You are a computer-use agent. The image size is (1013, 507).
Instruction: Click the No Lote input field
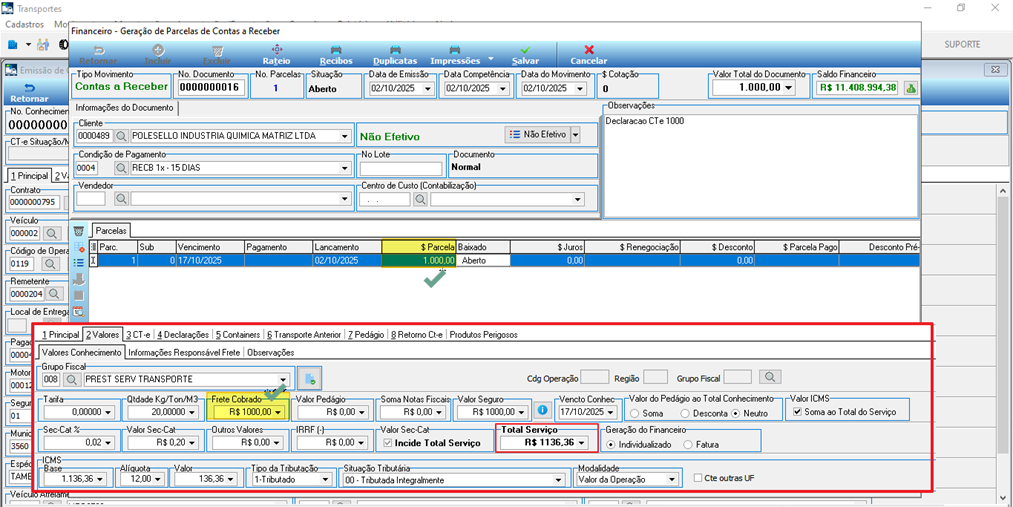(401, 169)
